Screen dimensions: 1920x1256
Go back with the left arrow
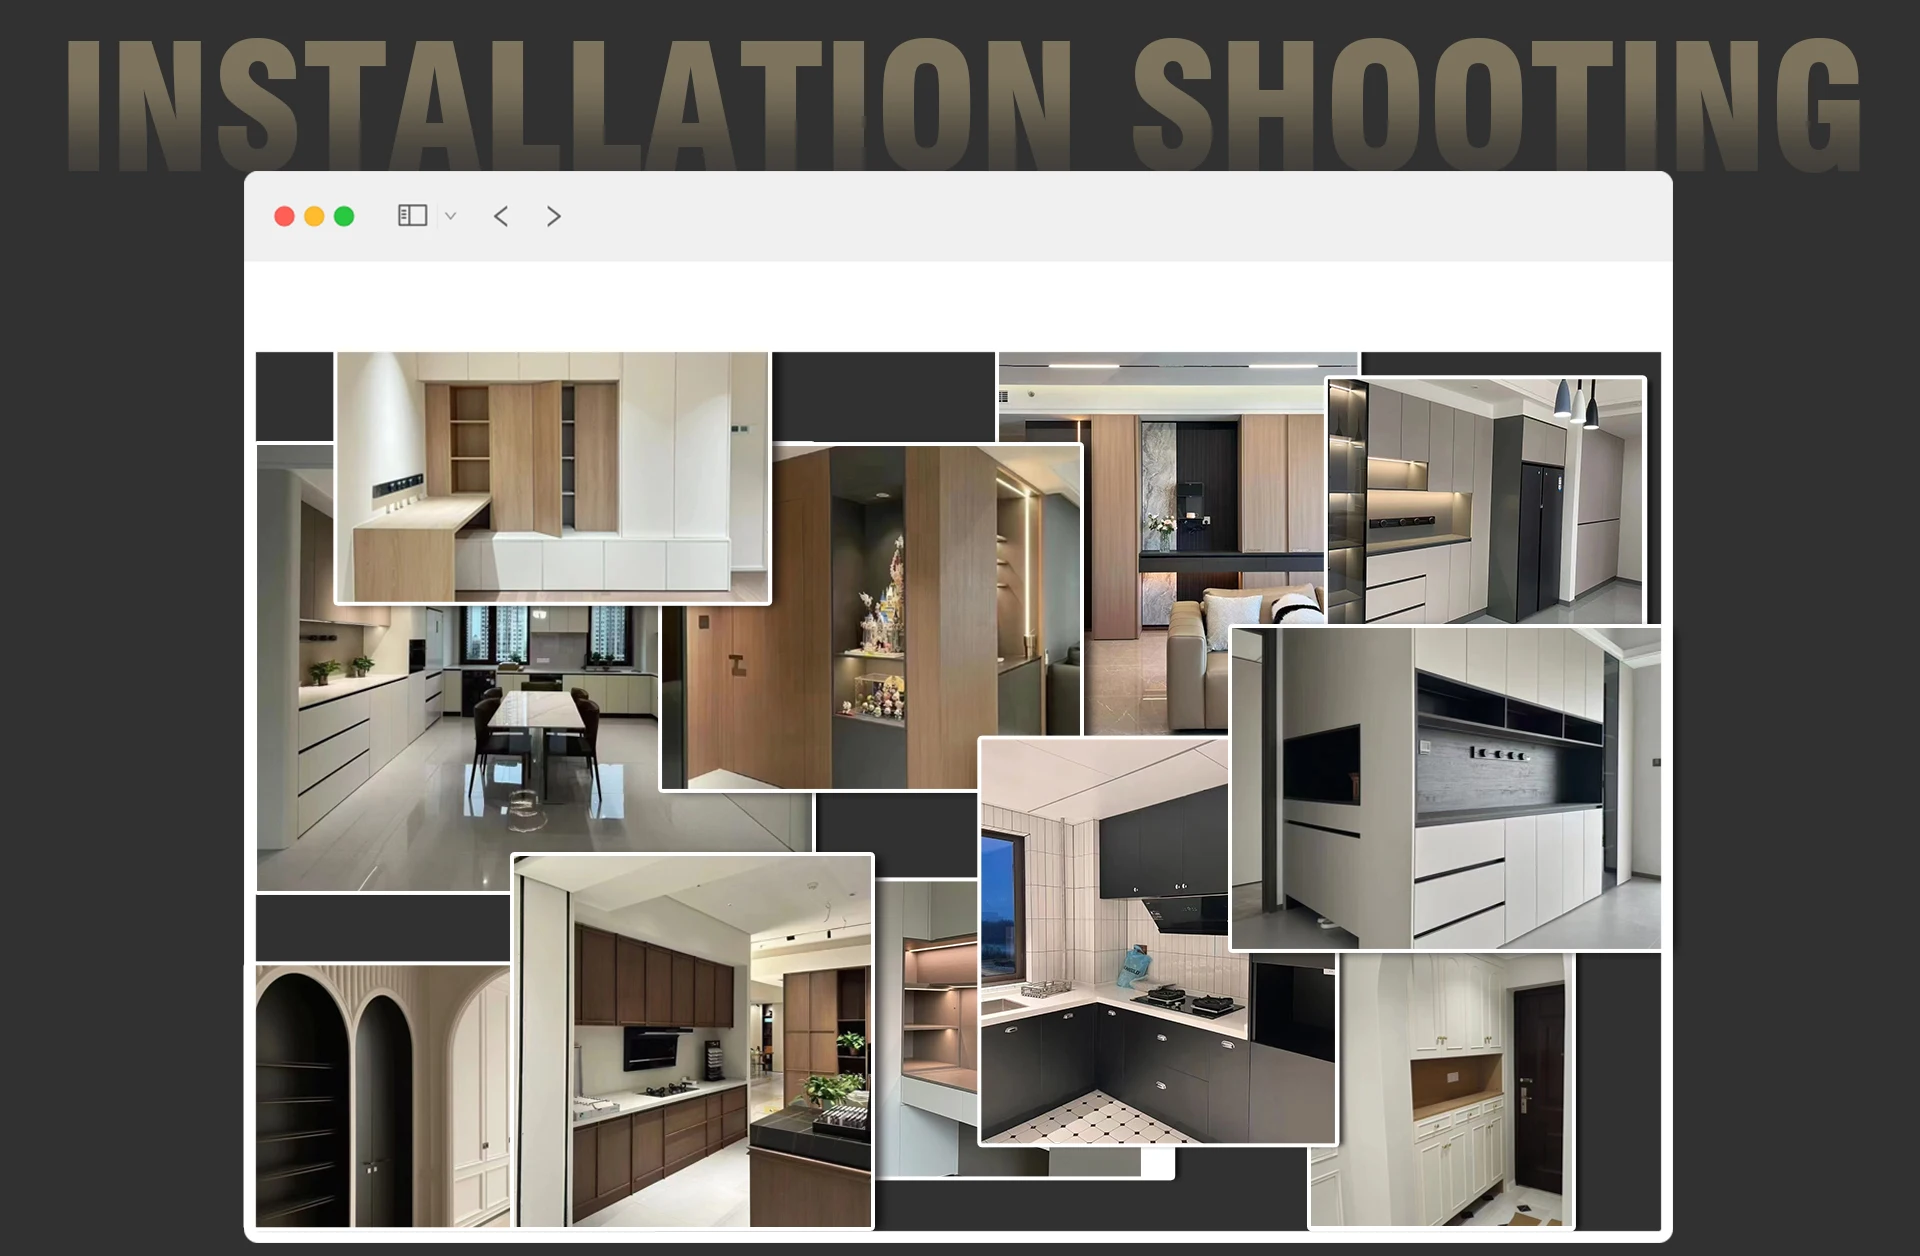pyautogui.click(x=501, y=216)
